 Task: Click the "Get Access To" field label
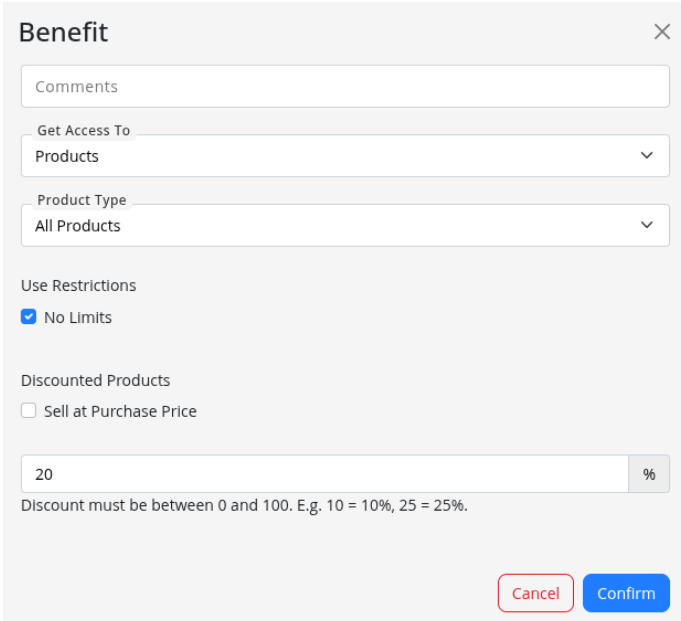point(84,131)
